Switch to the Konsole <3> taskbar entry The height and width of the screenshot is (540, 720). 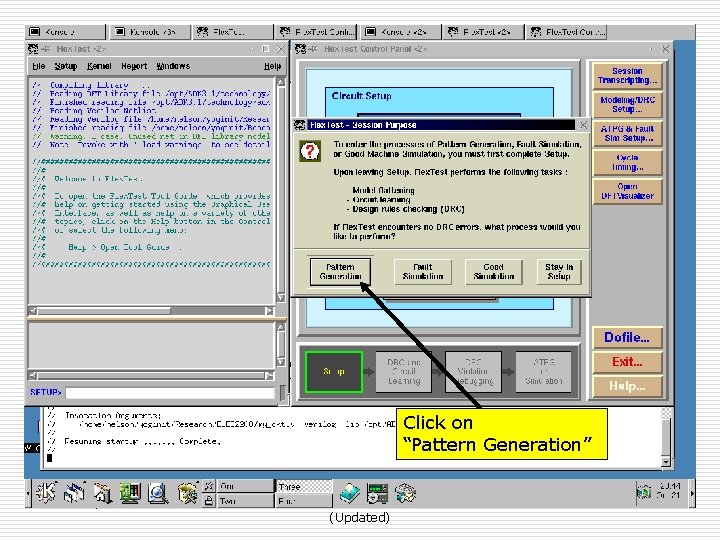coord(151,32)
